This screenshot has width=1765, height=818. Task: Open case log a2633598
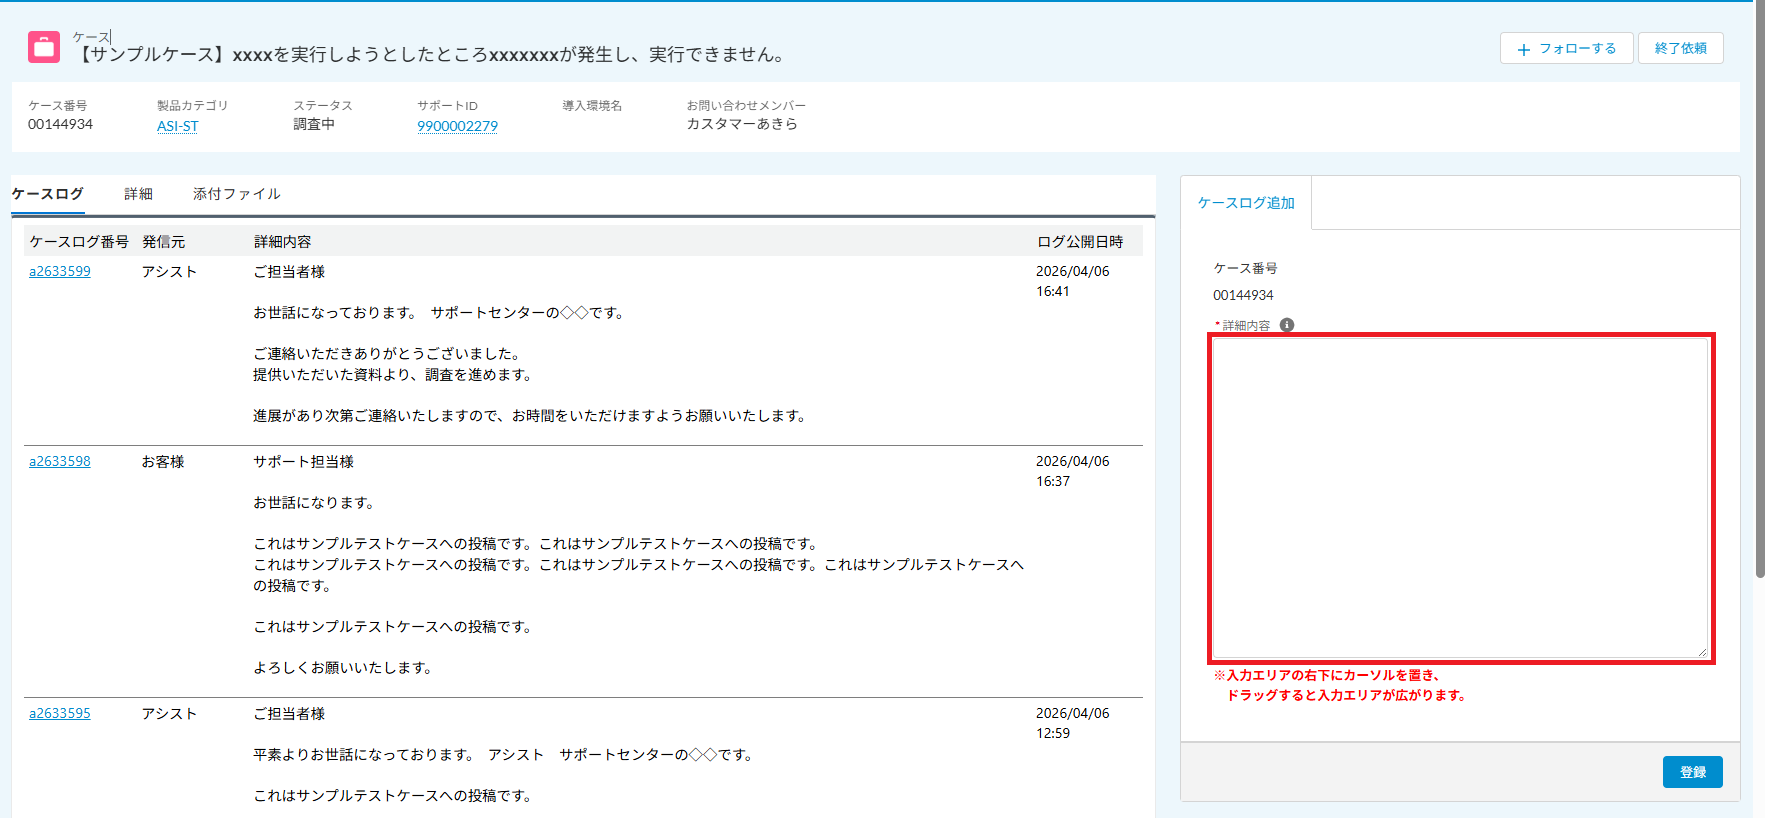pos(60,461)
